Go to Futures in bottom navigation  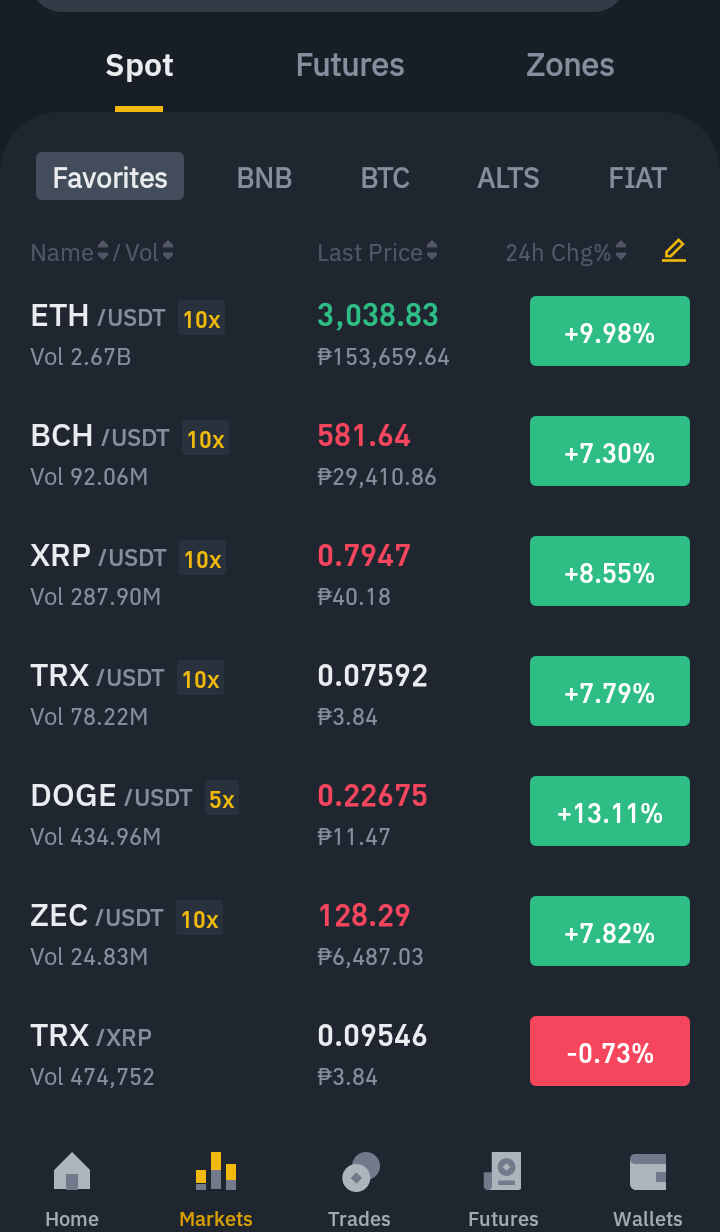click(503, 1190)
